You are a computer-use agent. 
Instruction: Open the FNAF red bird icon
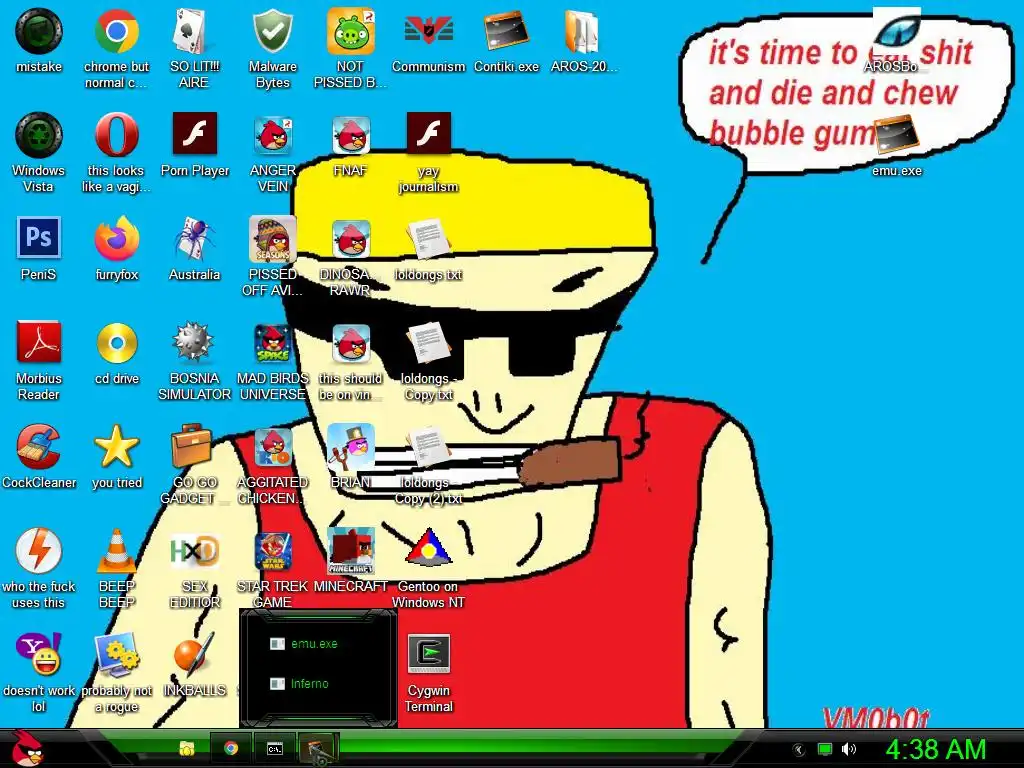click(351, 135)
